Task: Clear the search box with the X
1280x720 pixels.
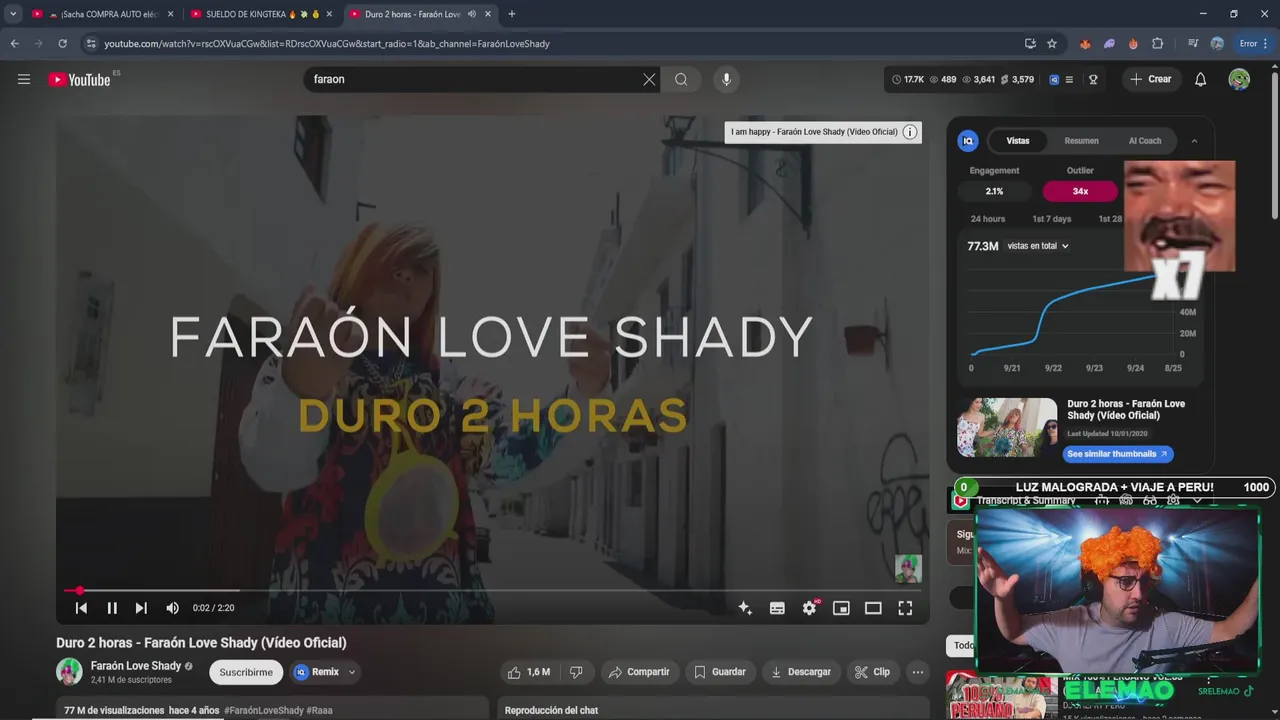Action: (649, 79)
